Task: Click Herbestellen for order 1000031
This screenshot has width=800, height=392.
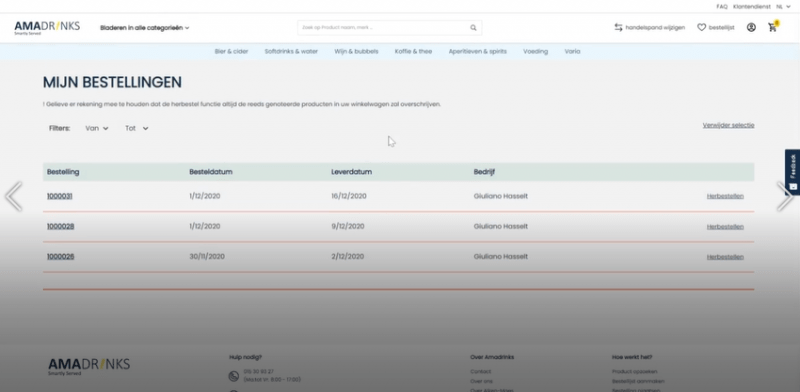Action: click(725, 196)
